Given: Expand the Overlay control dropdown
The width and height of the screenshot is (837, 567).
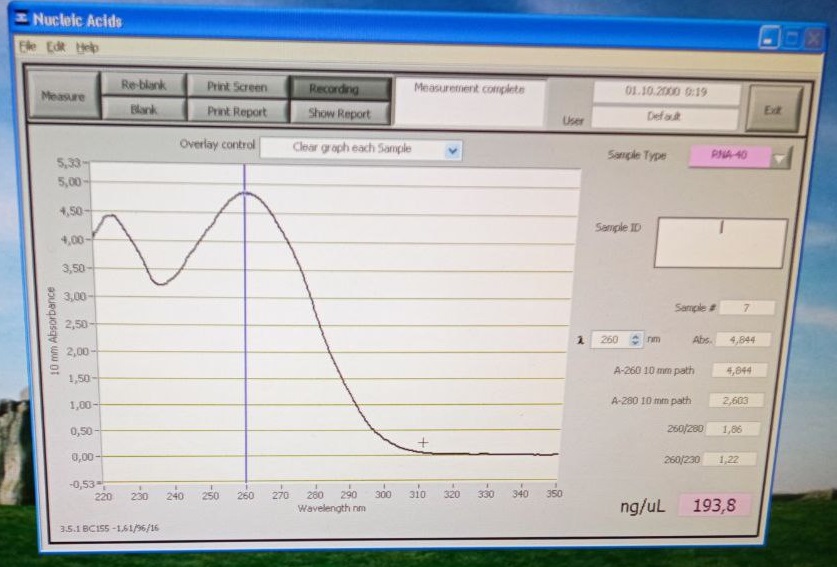Looking at the screenshot, I should point(452,149).
